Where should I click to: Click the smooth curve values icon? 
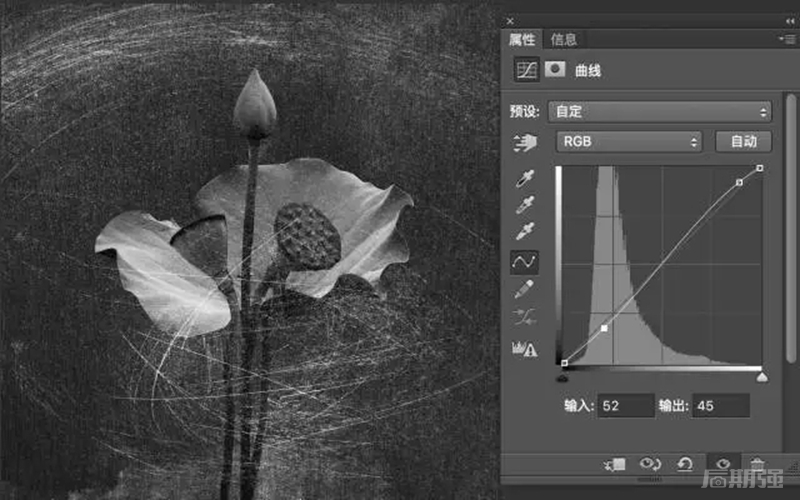(x=524, y=317)
